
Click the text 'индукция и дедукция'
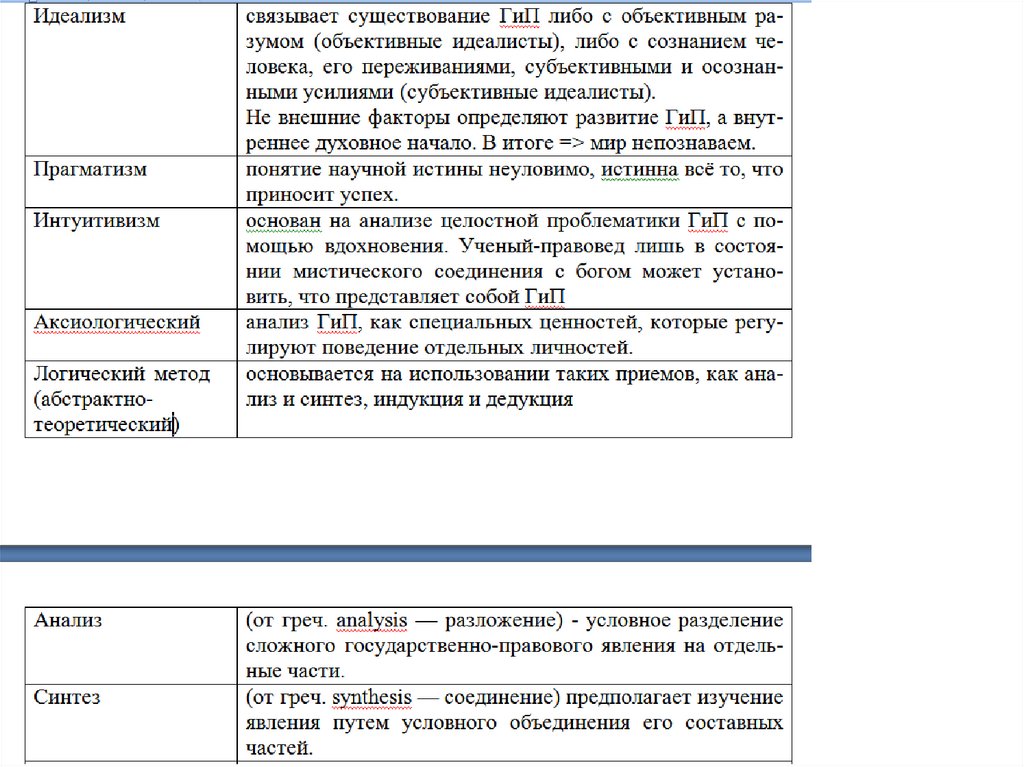tap(473, 399)
